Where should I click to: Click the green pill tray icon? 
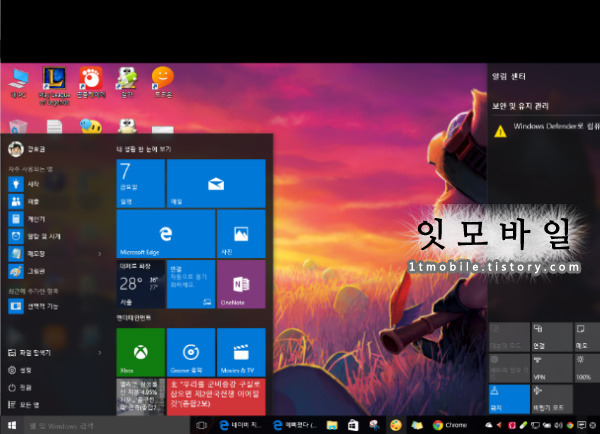(x=523, y=425)
